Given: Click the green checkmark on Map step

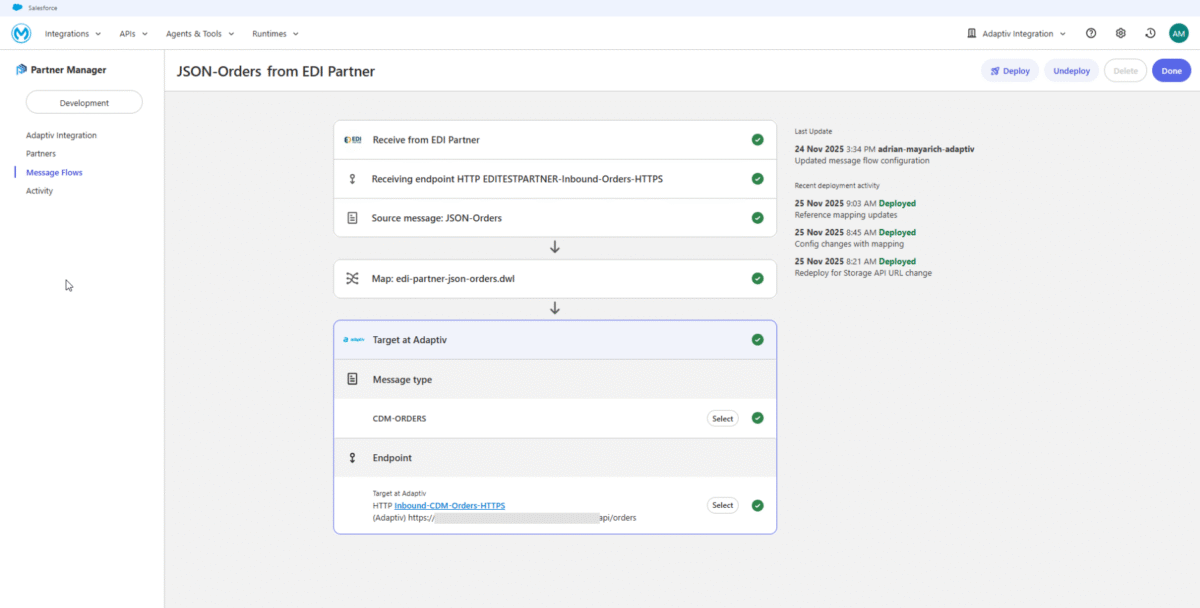Looking at the screenshot, I should pyautogui.click(x=758, y=278).
